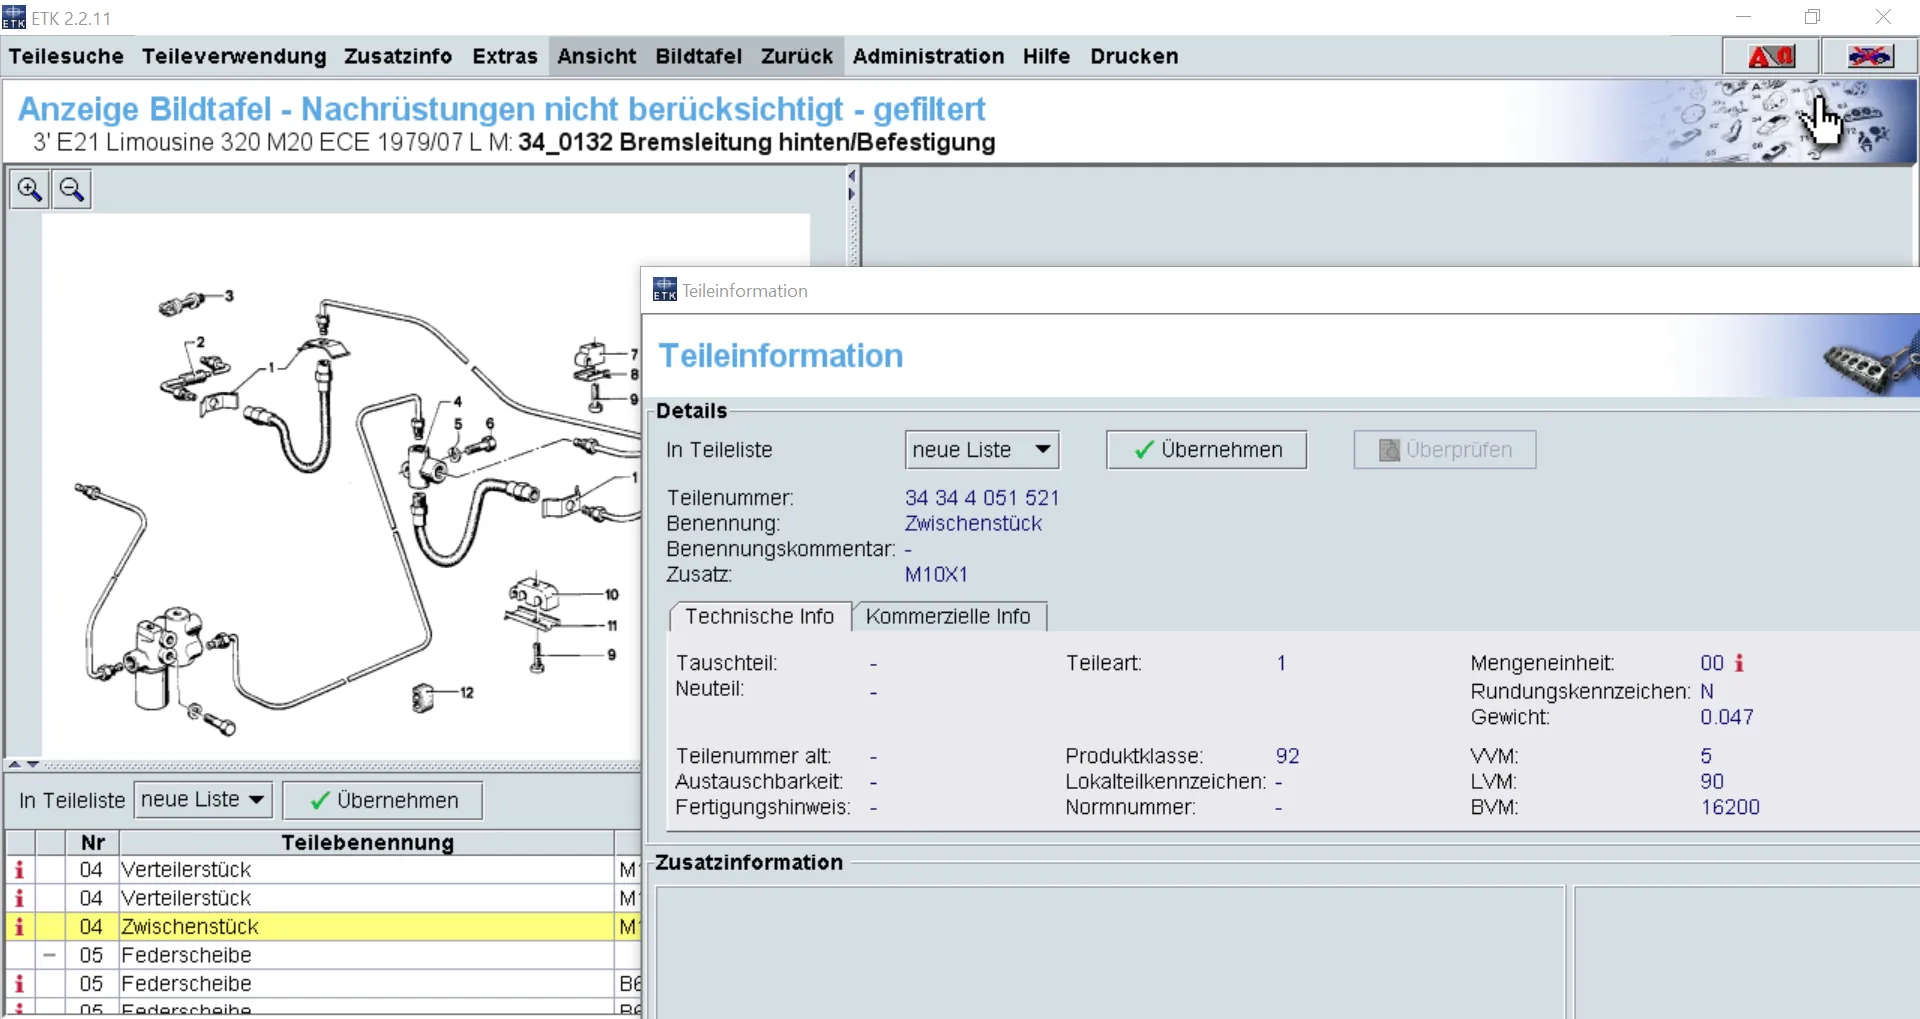The width and height of the screenshot is (1920, 1019).
Task: Click the minus marker on Federscheibe row
Action: tap(49, 955)
